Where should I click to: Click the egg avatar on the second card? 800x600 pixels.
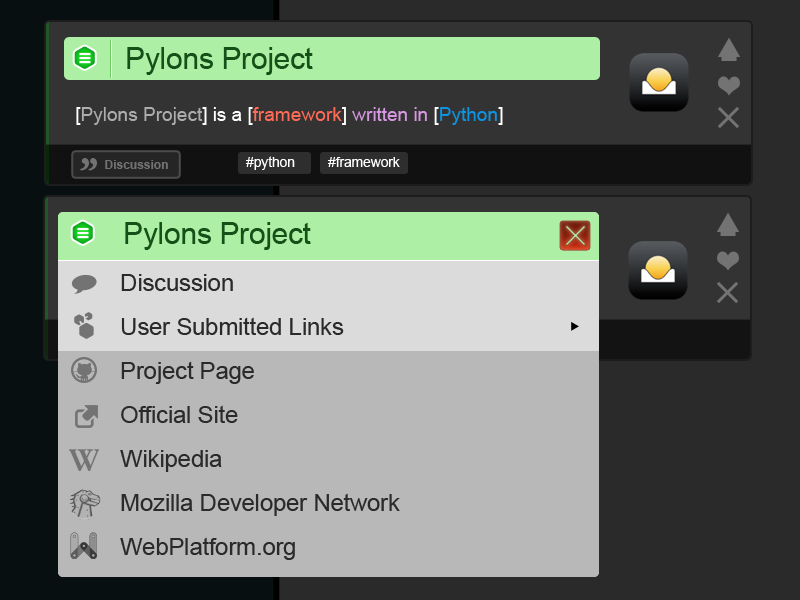[x=658, y=270]
